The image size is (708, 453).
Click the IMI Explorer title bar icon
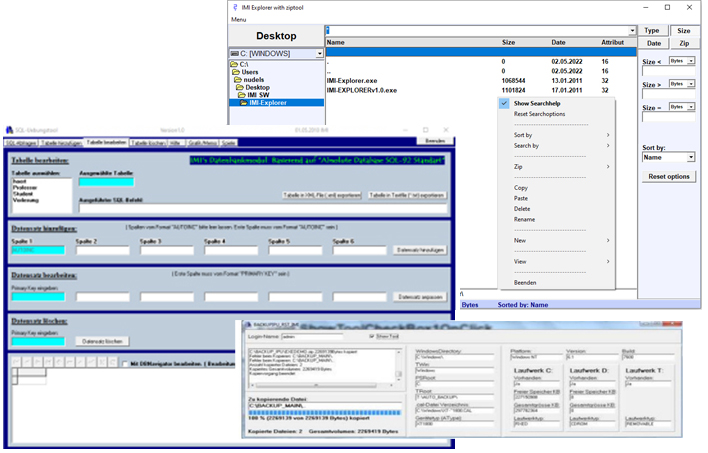coord(236,6)
